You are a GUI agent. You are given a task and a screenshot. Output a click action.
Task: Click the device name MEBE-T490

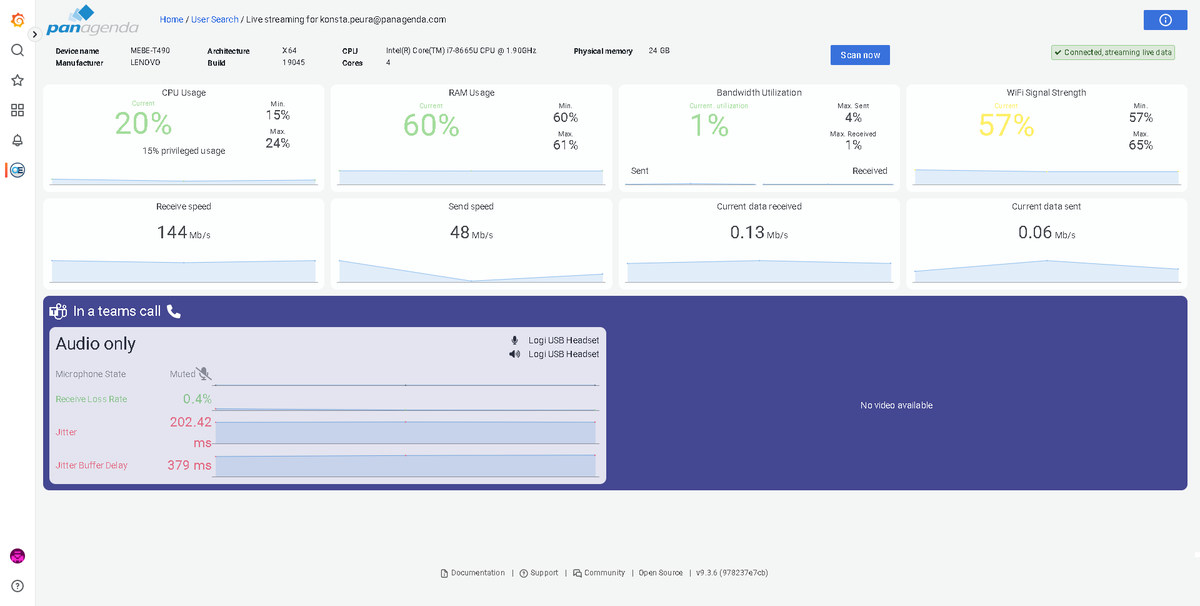(150, 51)
